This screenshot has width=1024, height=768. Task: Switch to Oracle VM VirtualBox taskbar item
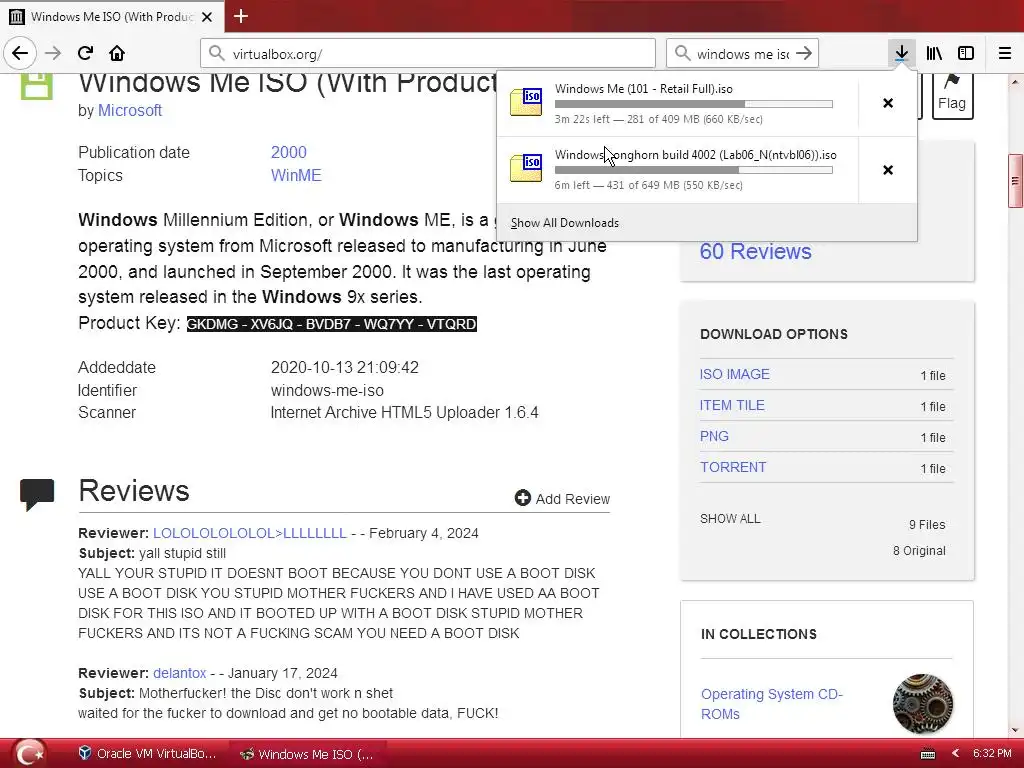pos(147,754)
